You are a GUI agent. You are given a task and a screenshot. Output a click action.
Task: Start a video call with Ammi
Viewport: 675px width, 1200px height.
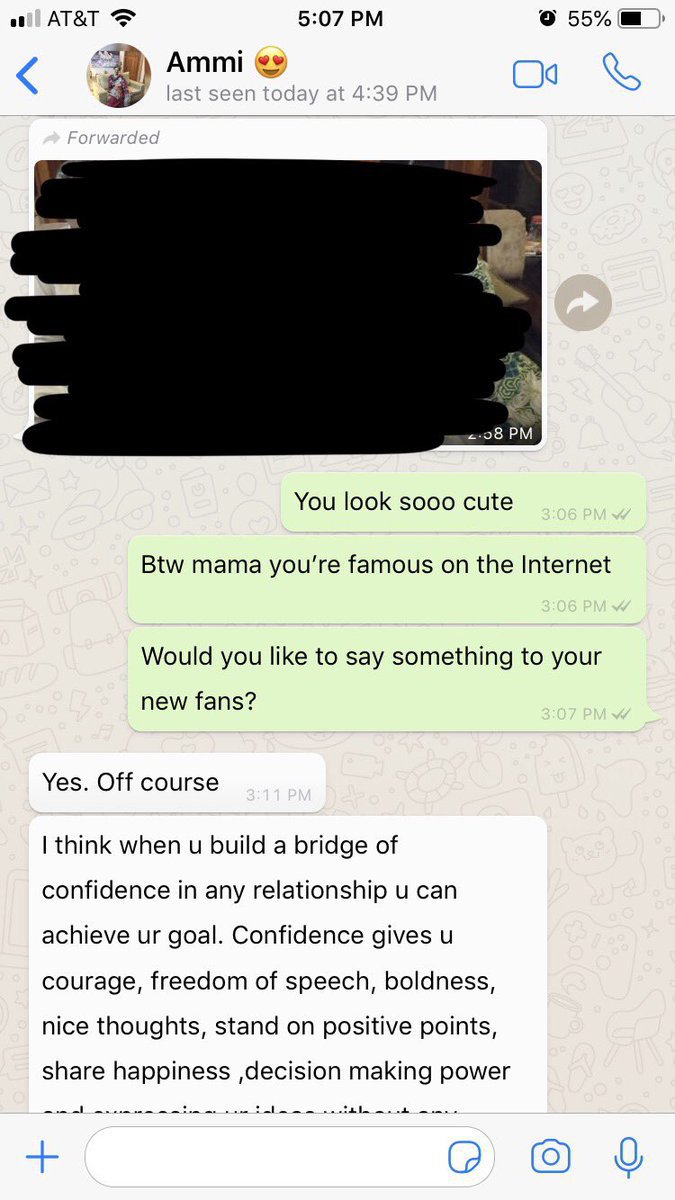[x=534, y=75]
